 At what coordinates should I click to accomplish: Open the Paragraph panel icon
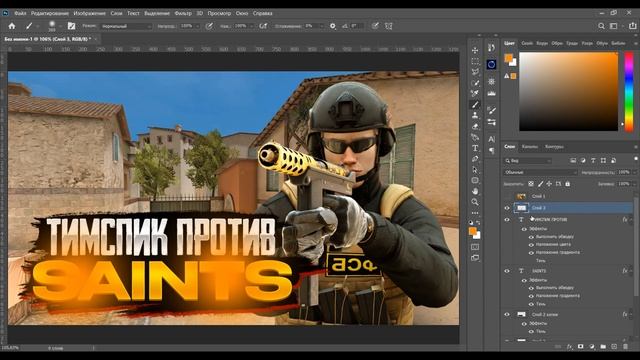pos(491,151)
